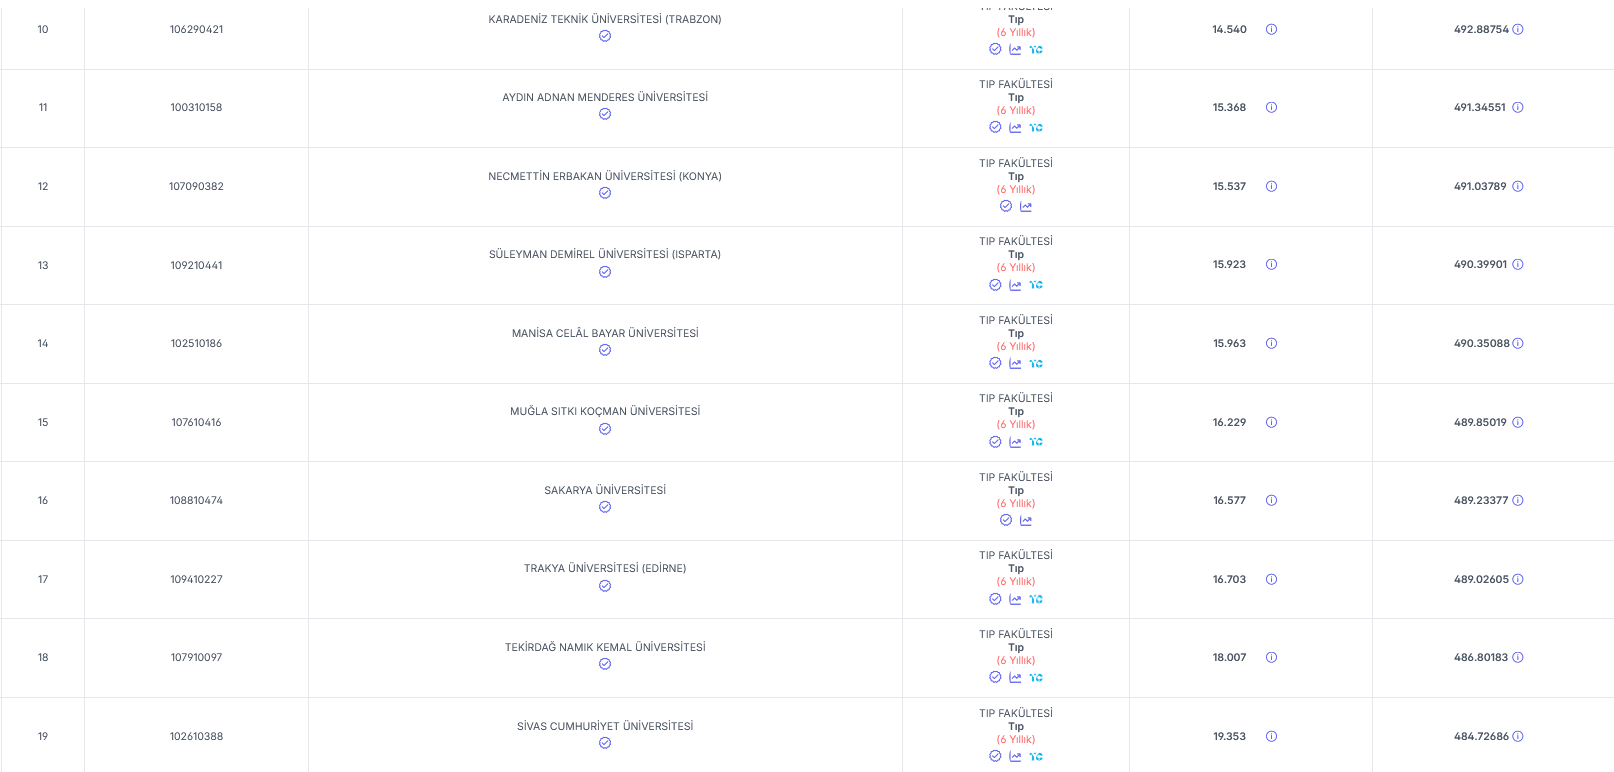Show info icon next to score 491.34551
Screen dimensions: 1614x772
pos(1517,107)
